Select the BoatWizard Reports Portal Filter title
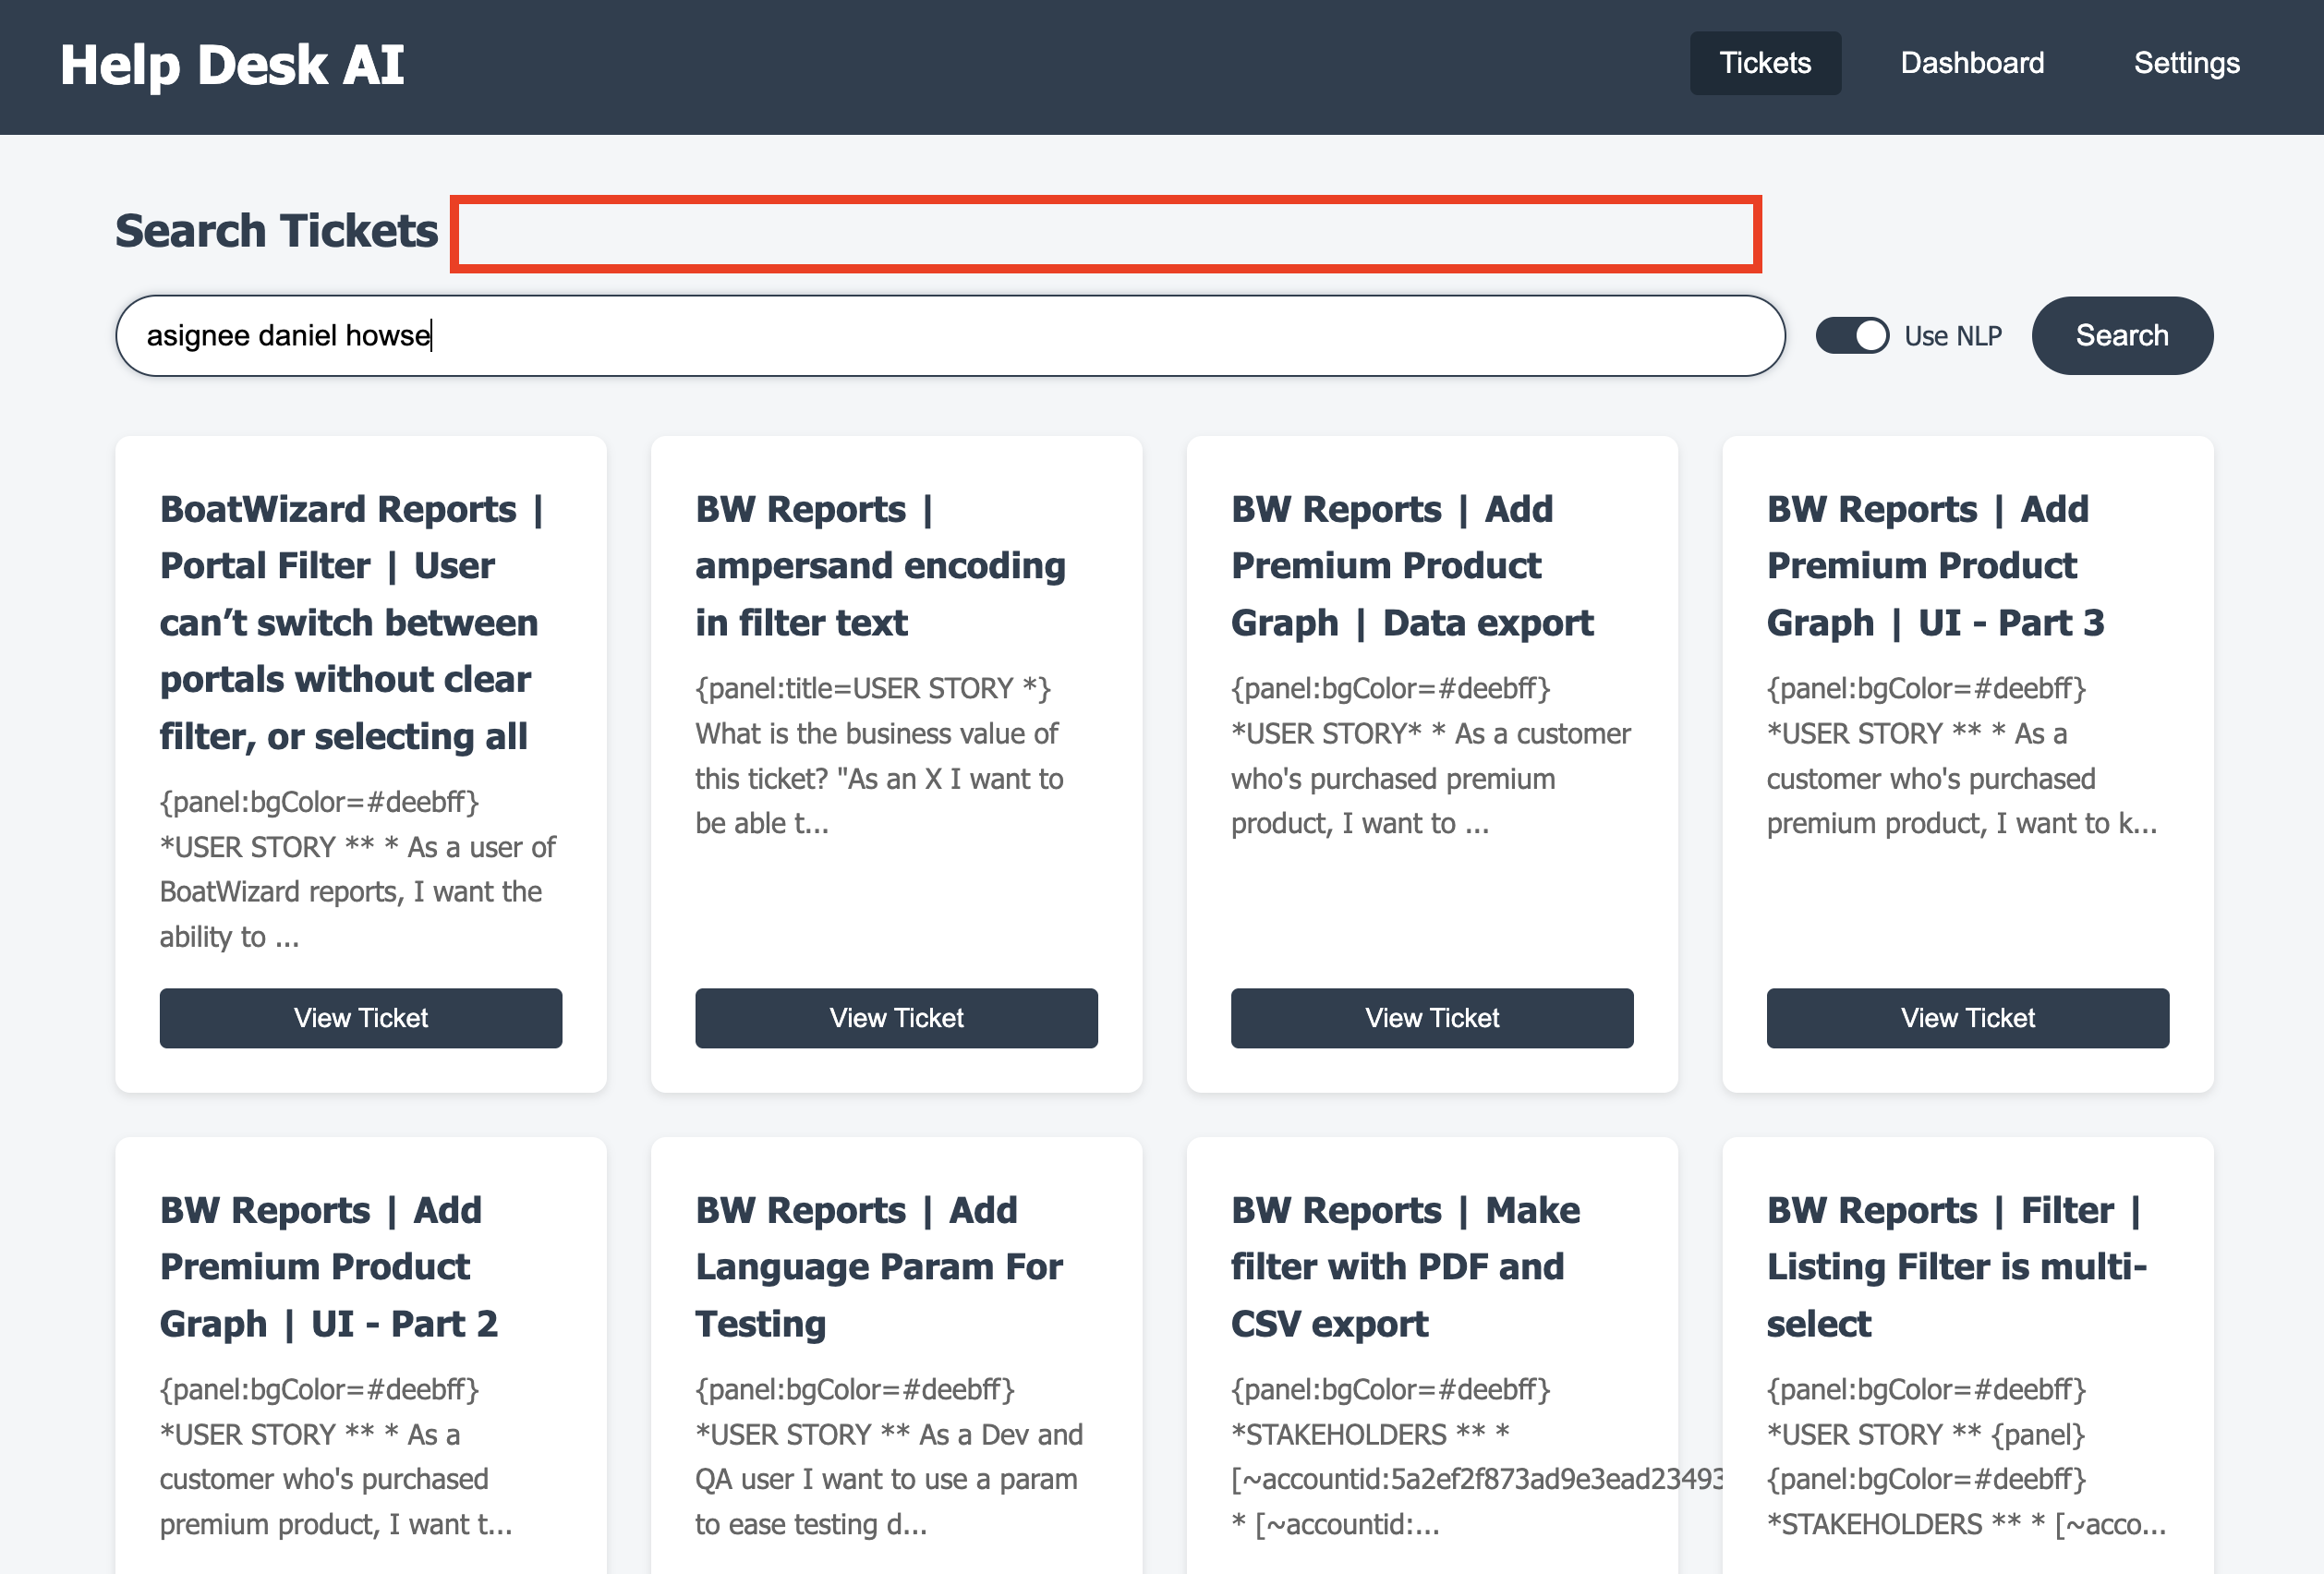Screen dimensions: 2324x1574 pos(349,622)
